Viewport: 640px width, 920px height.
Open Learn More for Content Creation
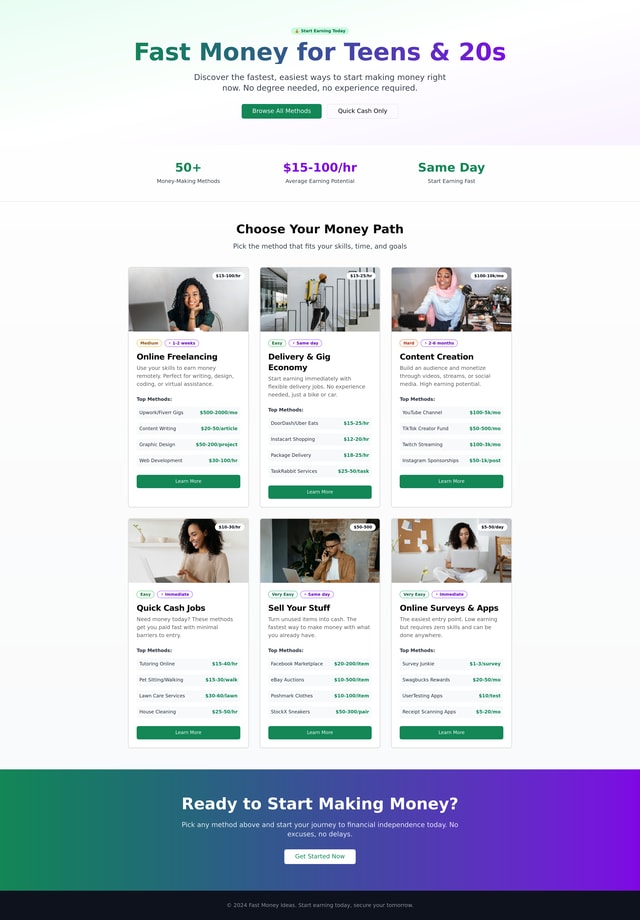point(451,481)
